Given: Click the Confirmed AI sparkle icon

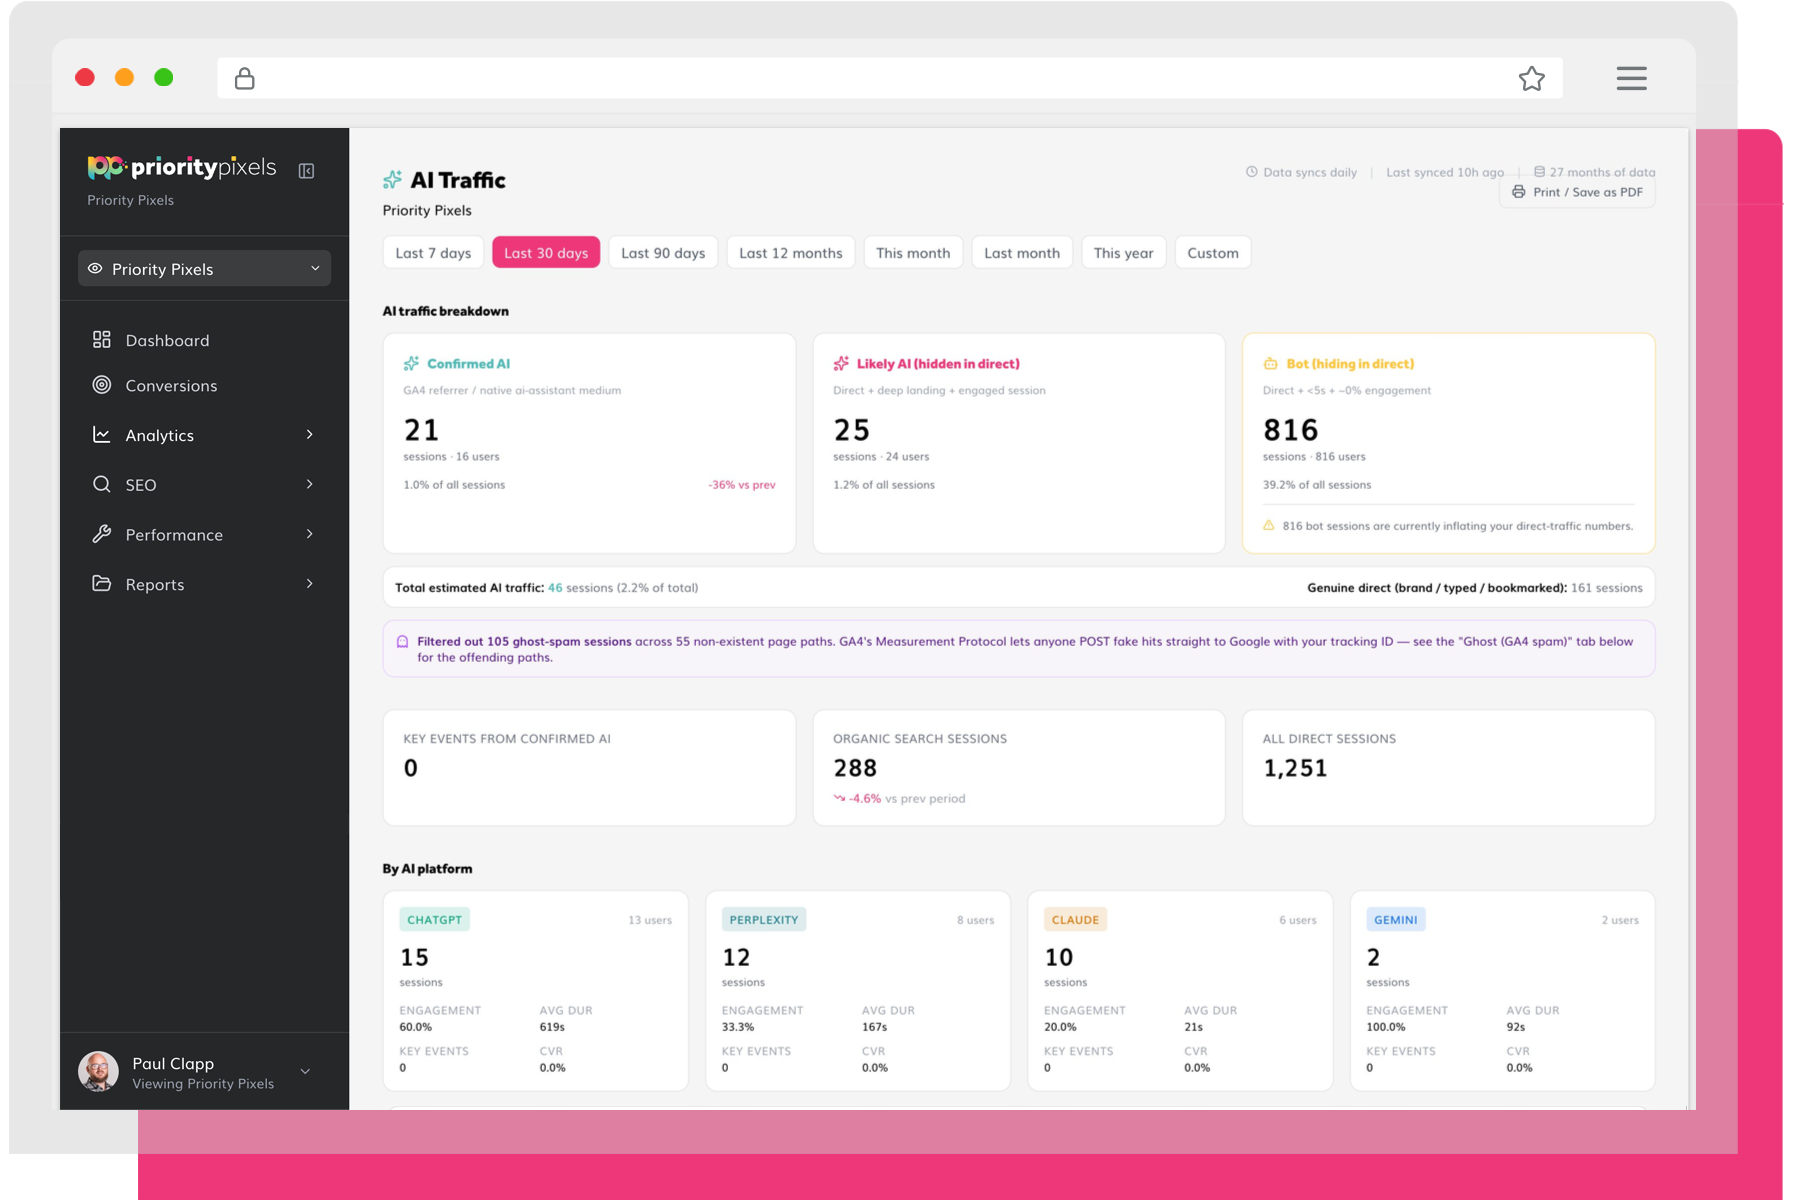Looking at the screenshot, I should coord(411,363).
